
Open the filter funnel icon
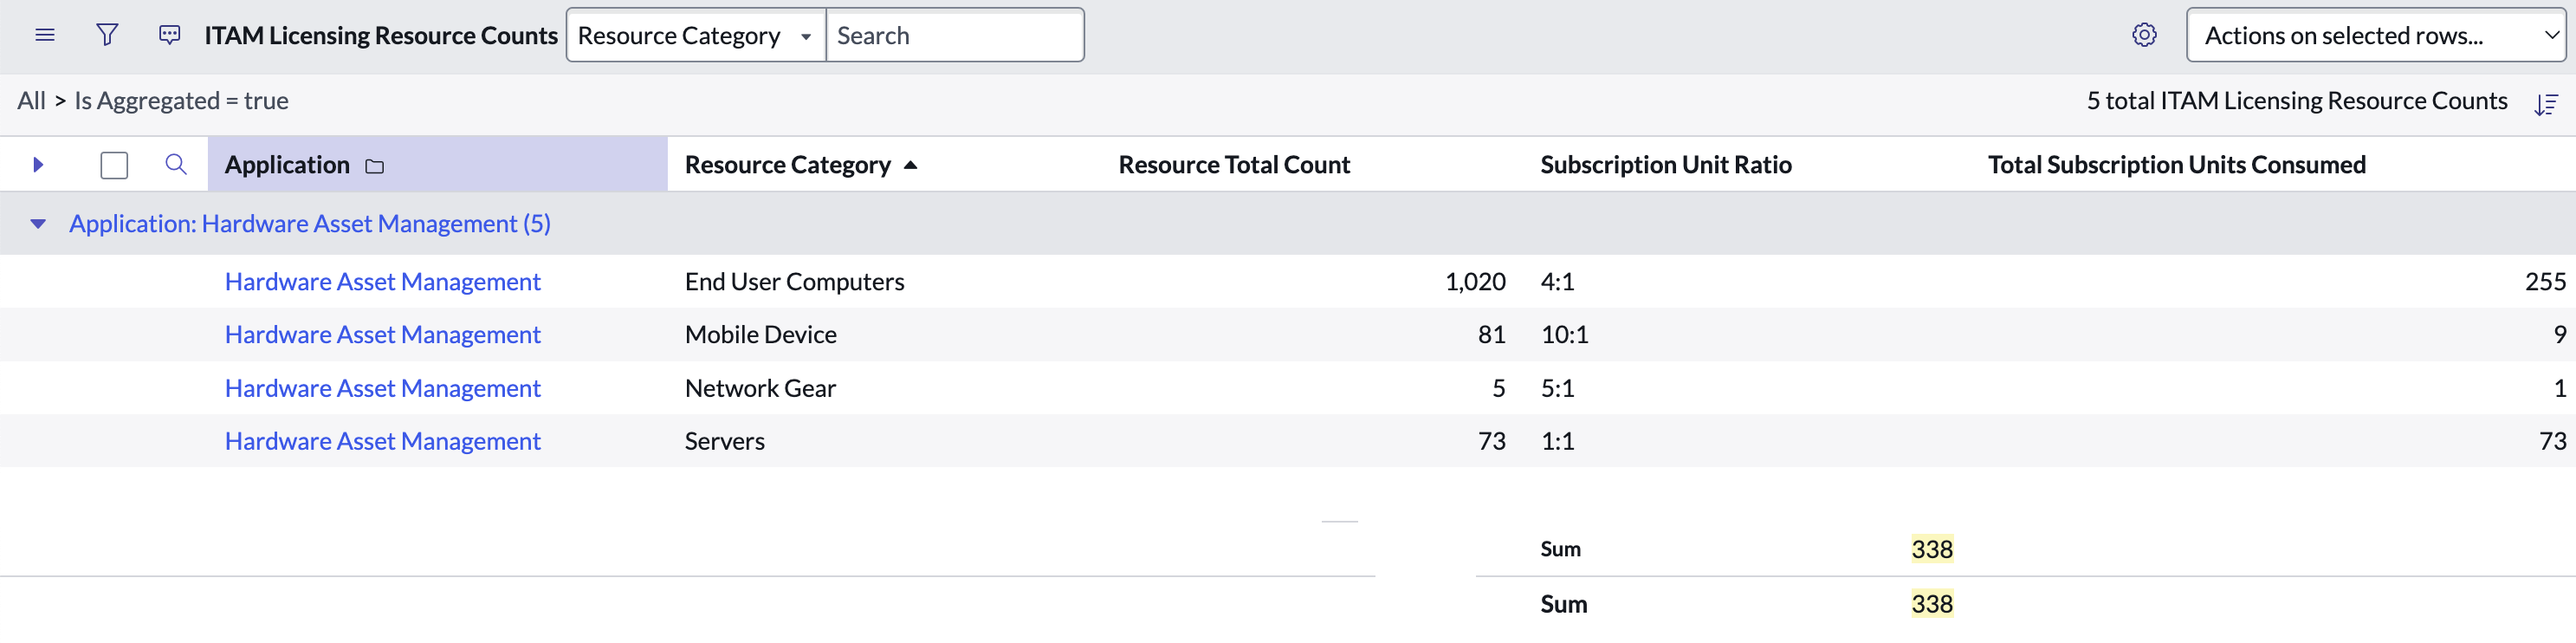(x=107, y=35)
